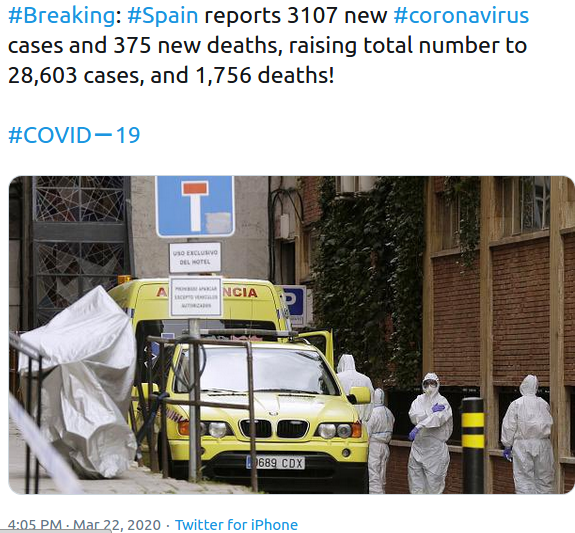Click the worker wearing purple gloves
Image resolution: width=575 pixels, height=533 pixels.
pos(429,433)
